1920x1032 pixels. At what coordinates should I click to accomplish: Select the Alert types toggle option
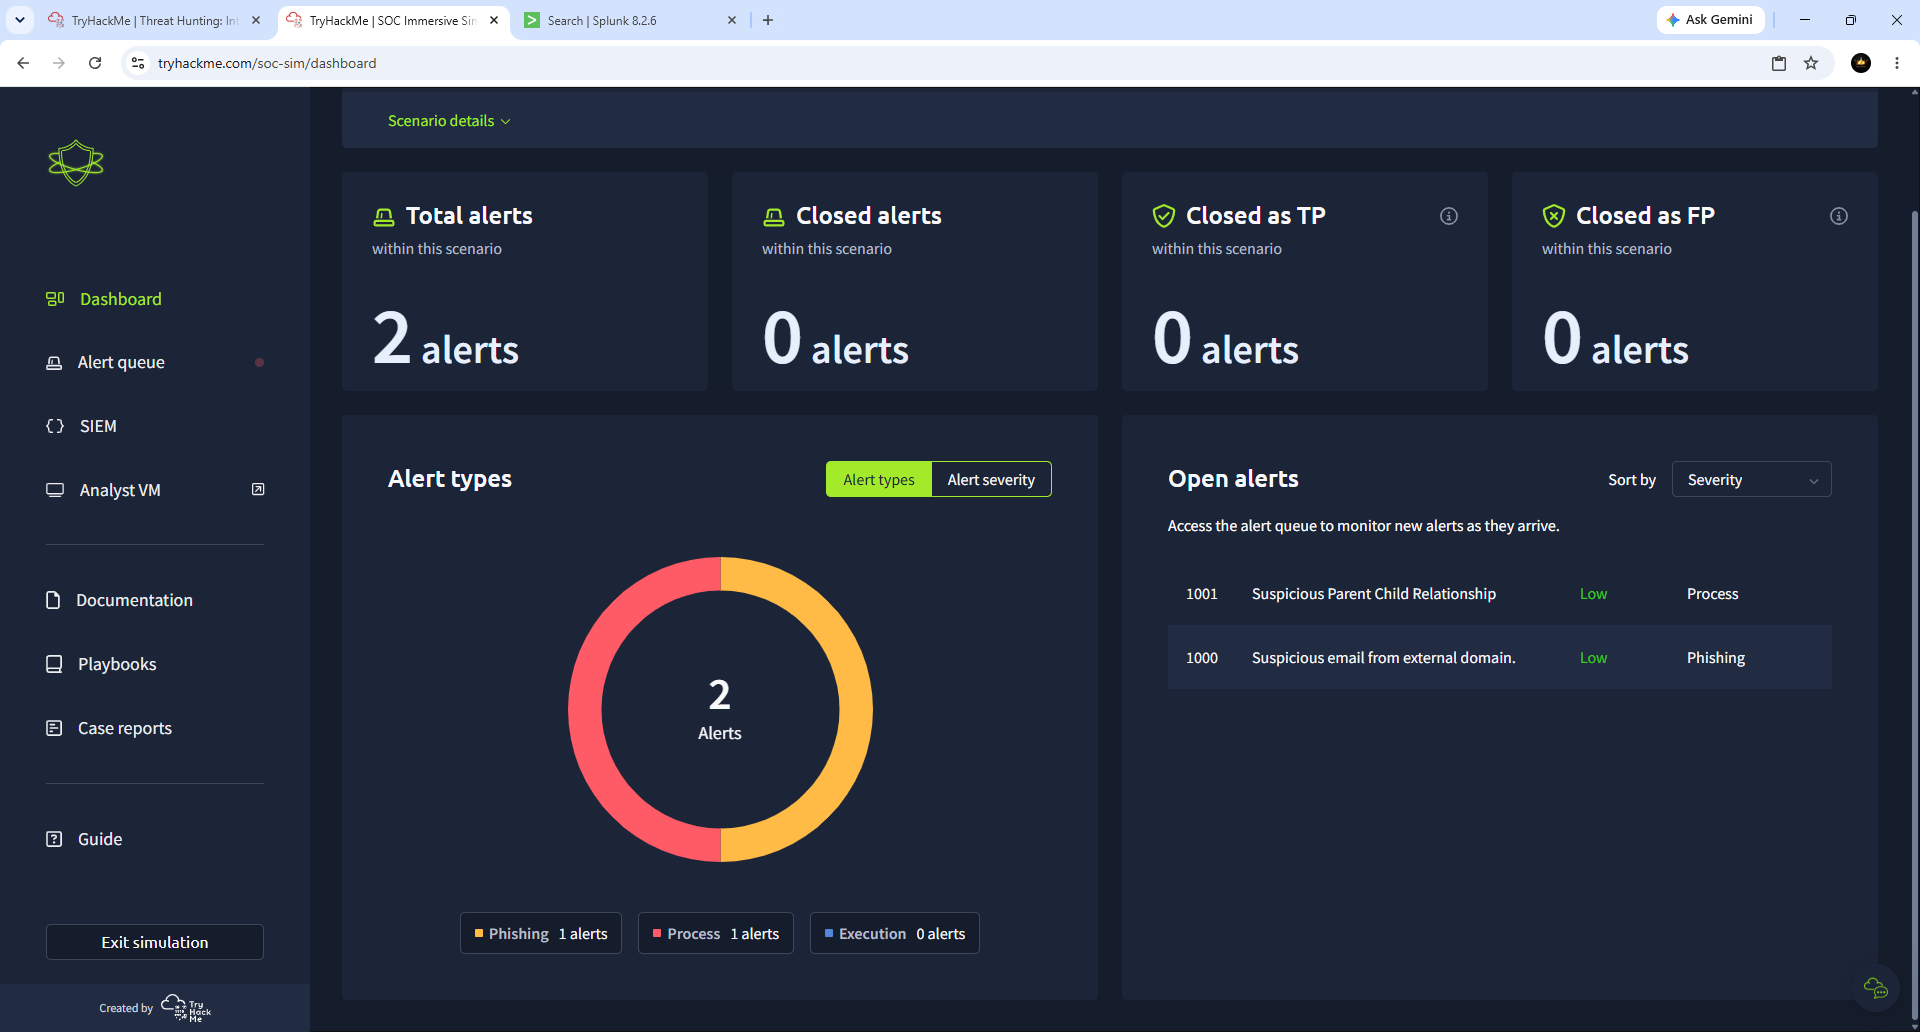878,479
